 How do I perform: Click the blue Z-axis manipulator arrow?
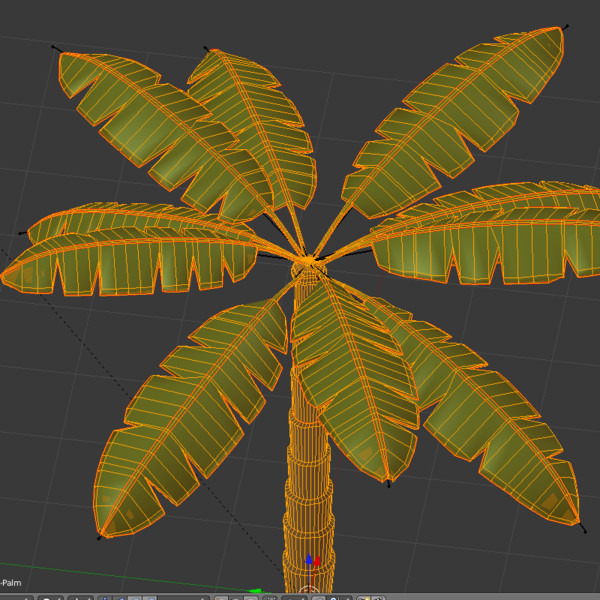309,559
